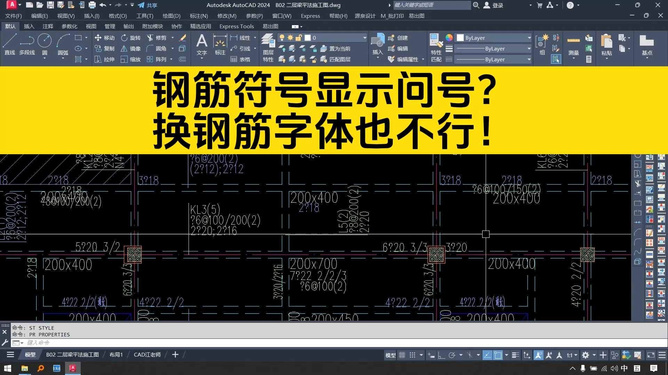This screenshot has height=375, width=668.
Task: Open the annotation scale 1:1 dropdown
Action: point(572,355)
